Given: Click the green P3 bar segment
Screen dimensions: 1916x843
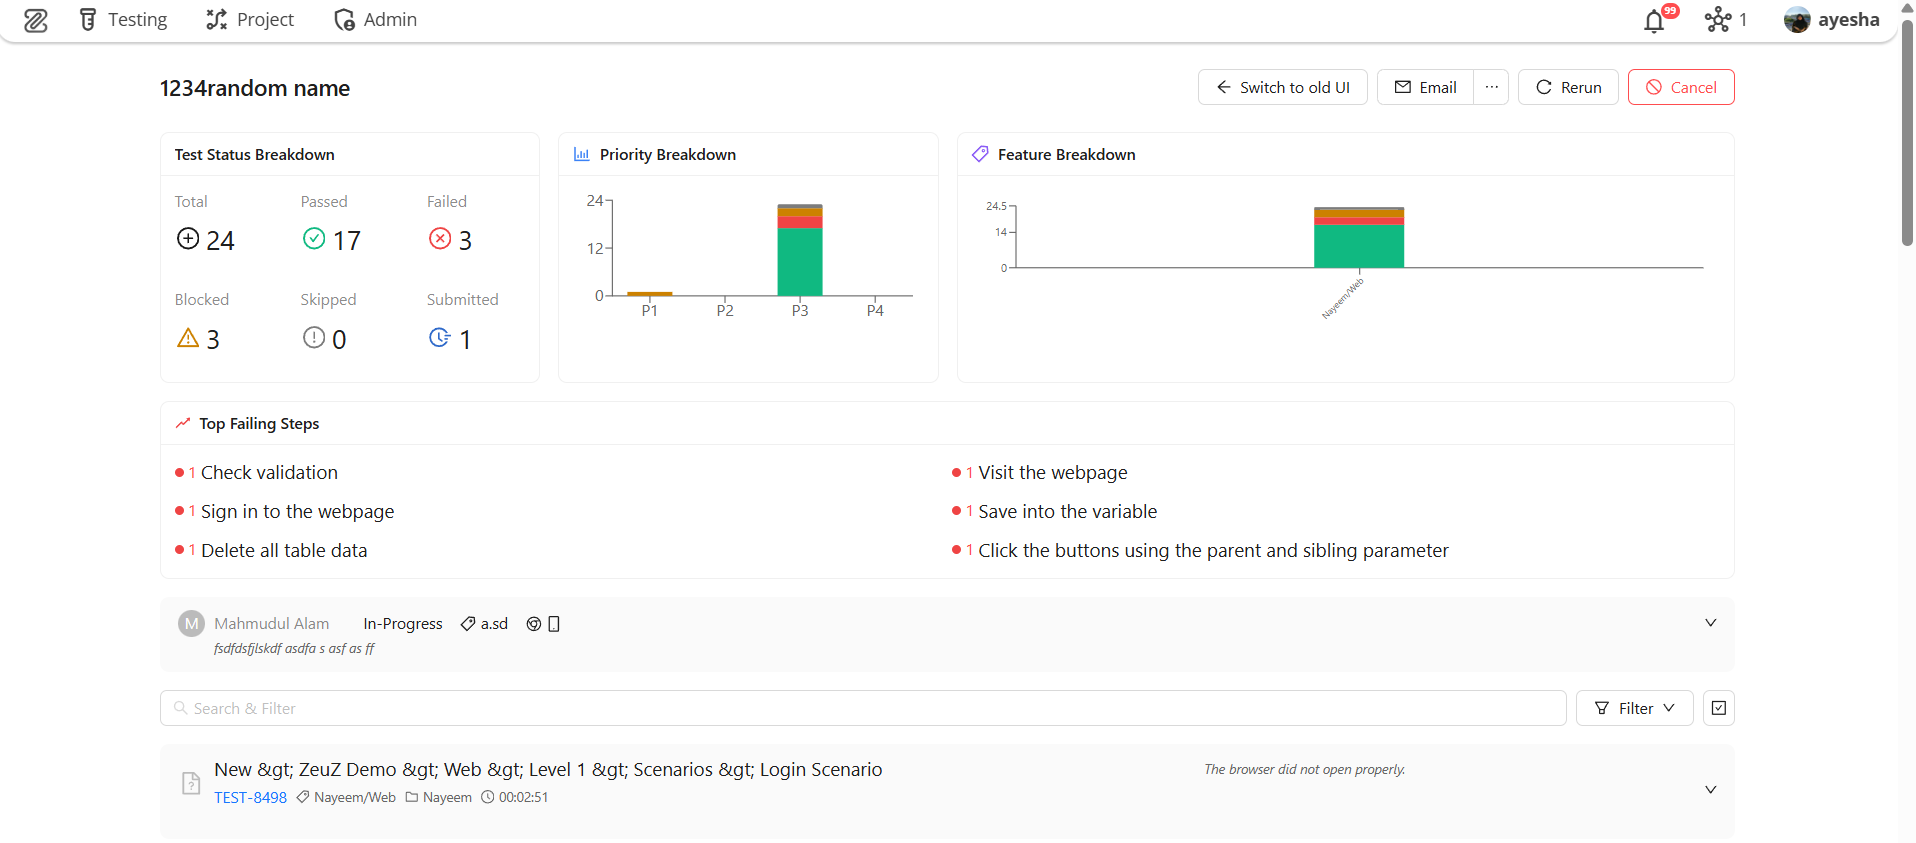Looking at the screenshot, I should tap(800, 262).
